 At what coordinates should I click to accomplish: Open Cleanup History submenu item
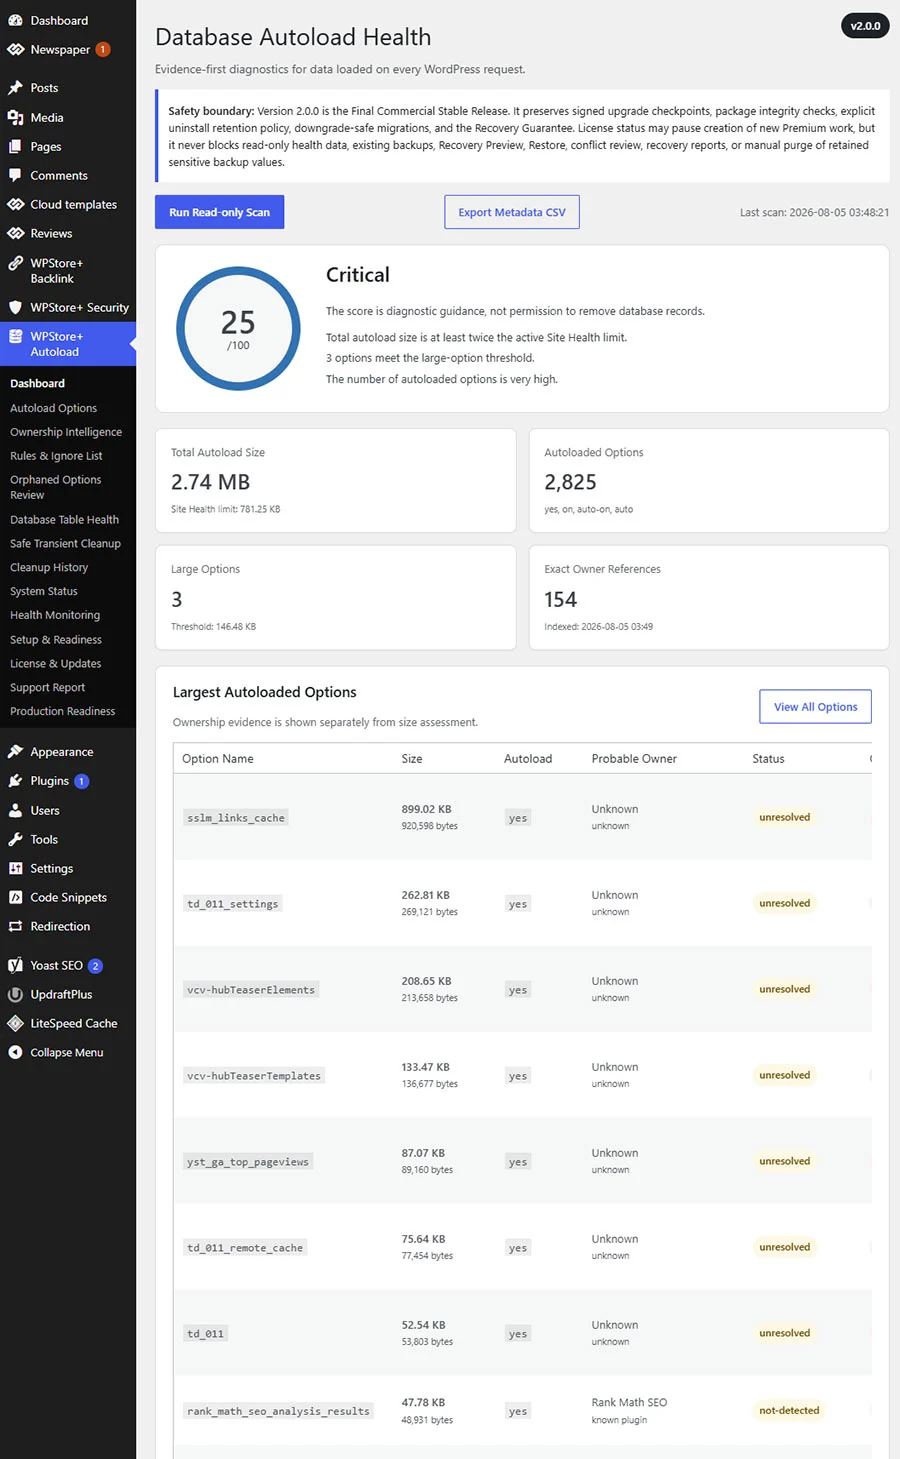point(49,568)
